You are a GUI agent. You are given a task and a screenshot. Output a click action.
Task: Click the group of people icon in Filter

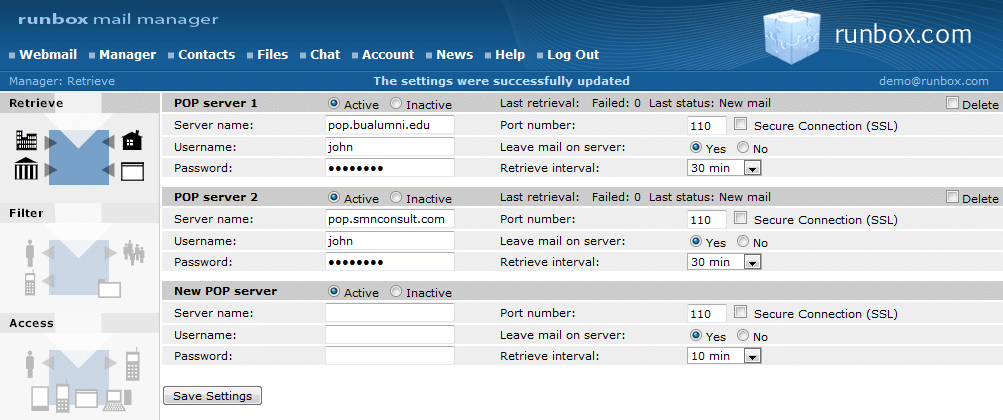pyautogui.click(x=132, y=253)
